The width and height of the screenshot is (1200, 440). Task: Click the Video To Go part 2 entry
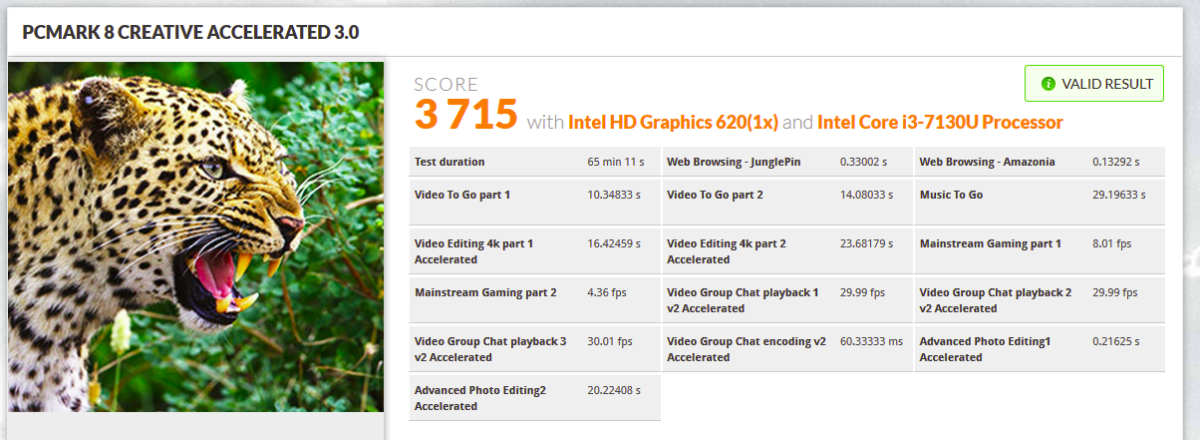(x=786, y=195)
